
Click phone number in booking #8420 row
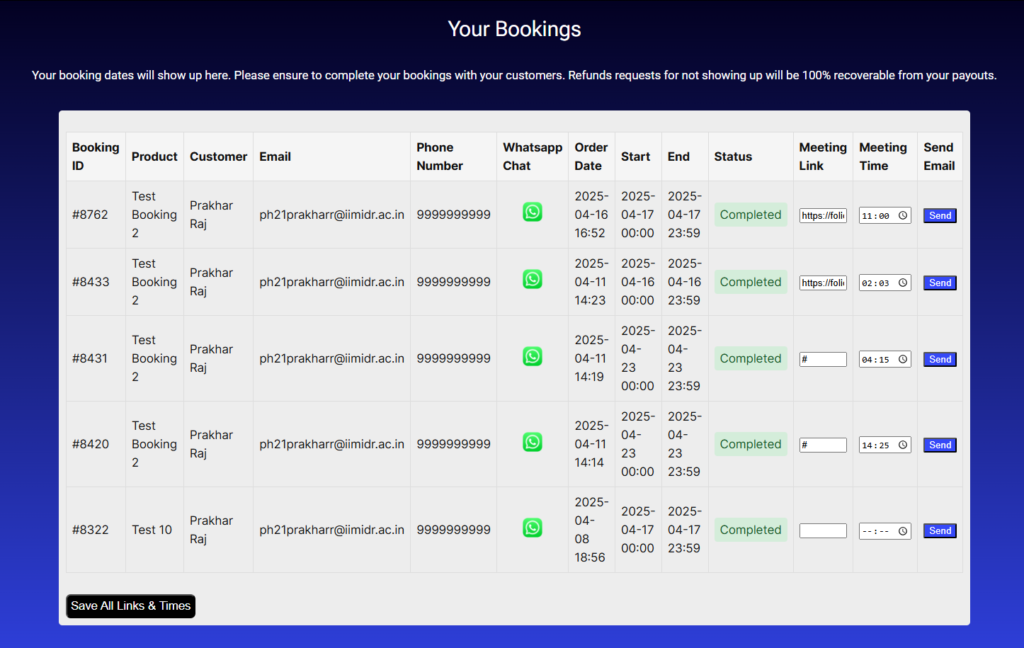(453, 444)
